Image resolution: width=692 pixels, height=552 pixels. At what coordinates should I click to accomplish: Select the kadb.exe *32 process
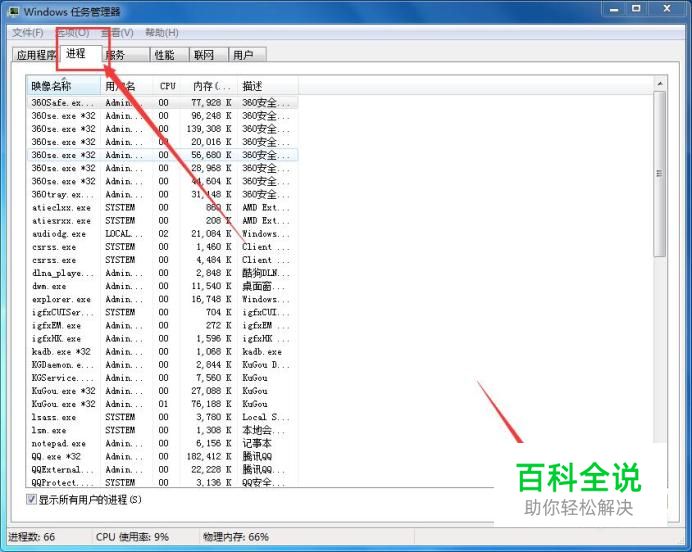point(162,352)
